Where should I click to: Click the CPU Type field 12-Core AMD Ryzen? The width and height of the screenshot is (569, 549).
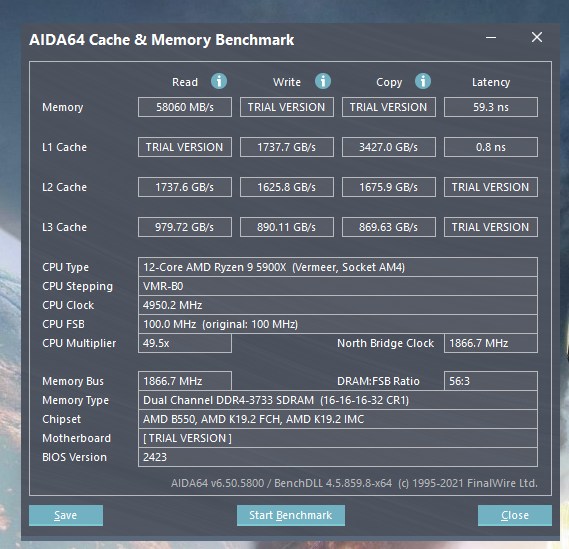[x=338, y=267]
